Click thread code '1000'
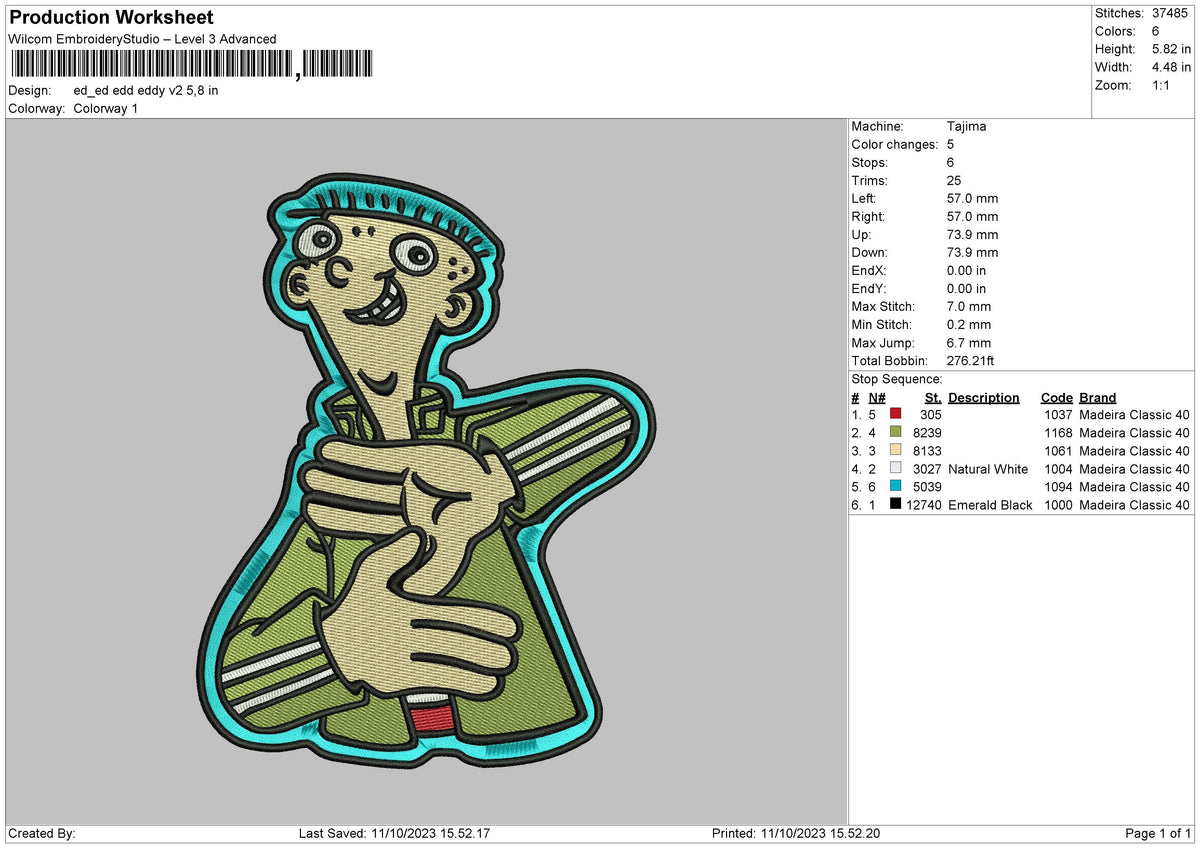This screenshot has width=1200, height=848. coord(1057,505)
